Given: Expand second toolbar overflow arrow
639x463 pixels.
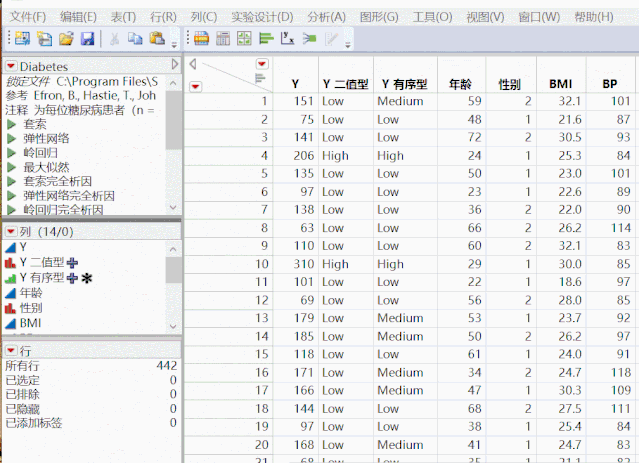Looking at the screenshot, I should point(348,45).
